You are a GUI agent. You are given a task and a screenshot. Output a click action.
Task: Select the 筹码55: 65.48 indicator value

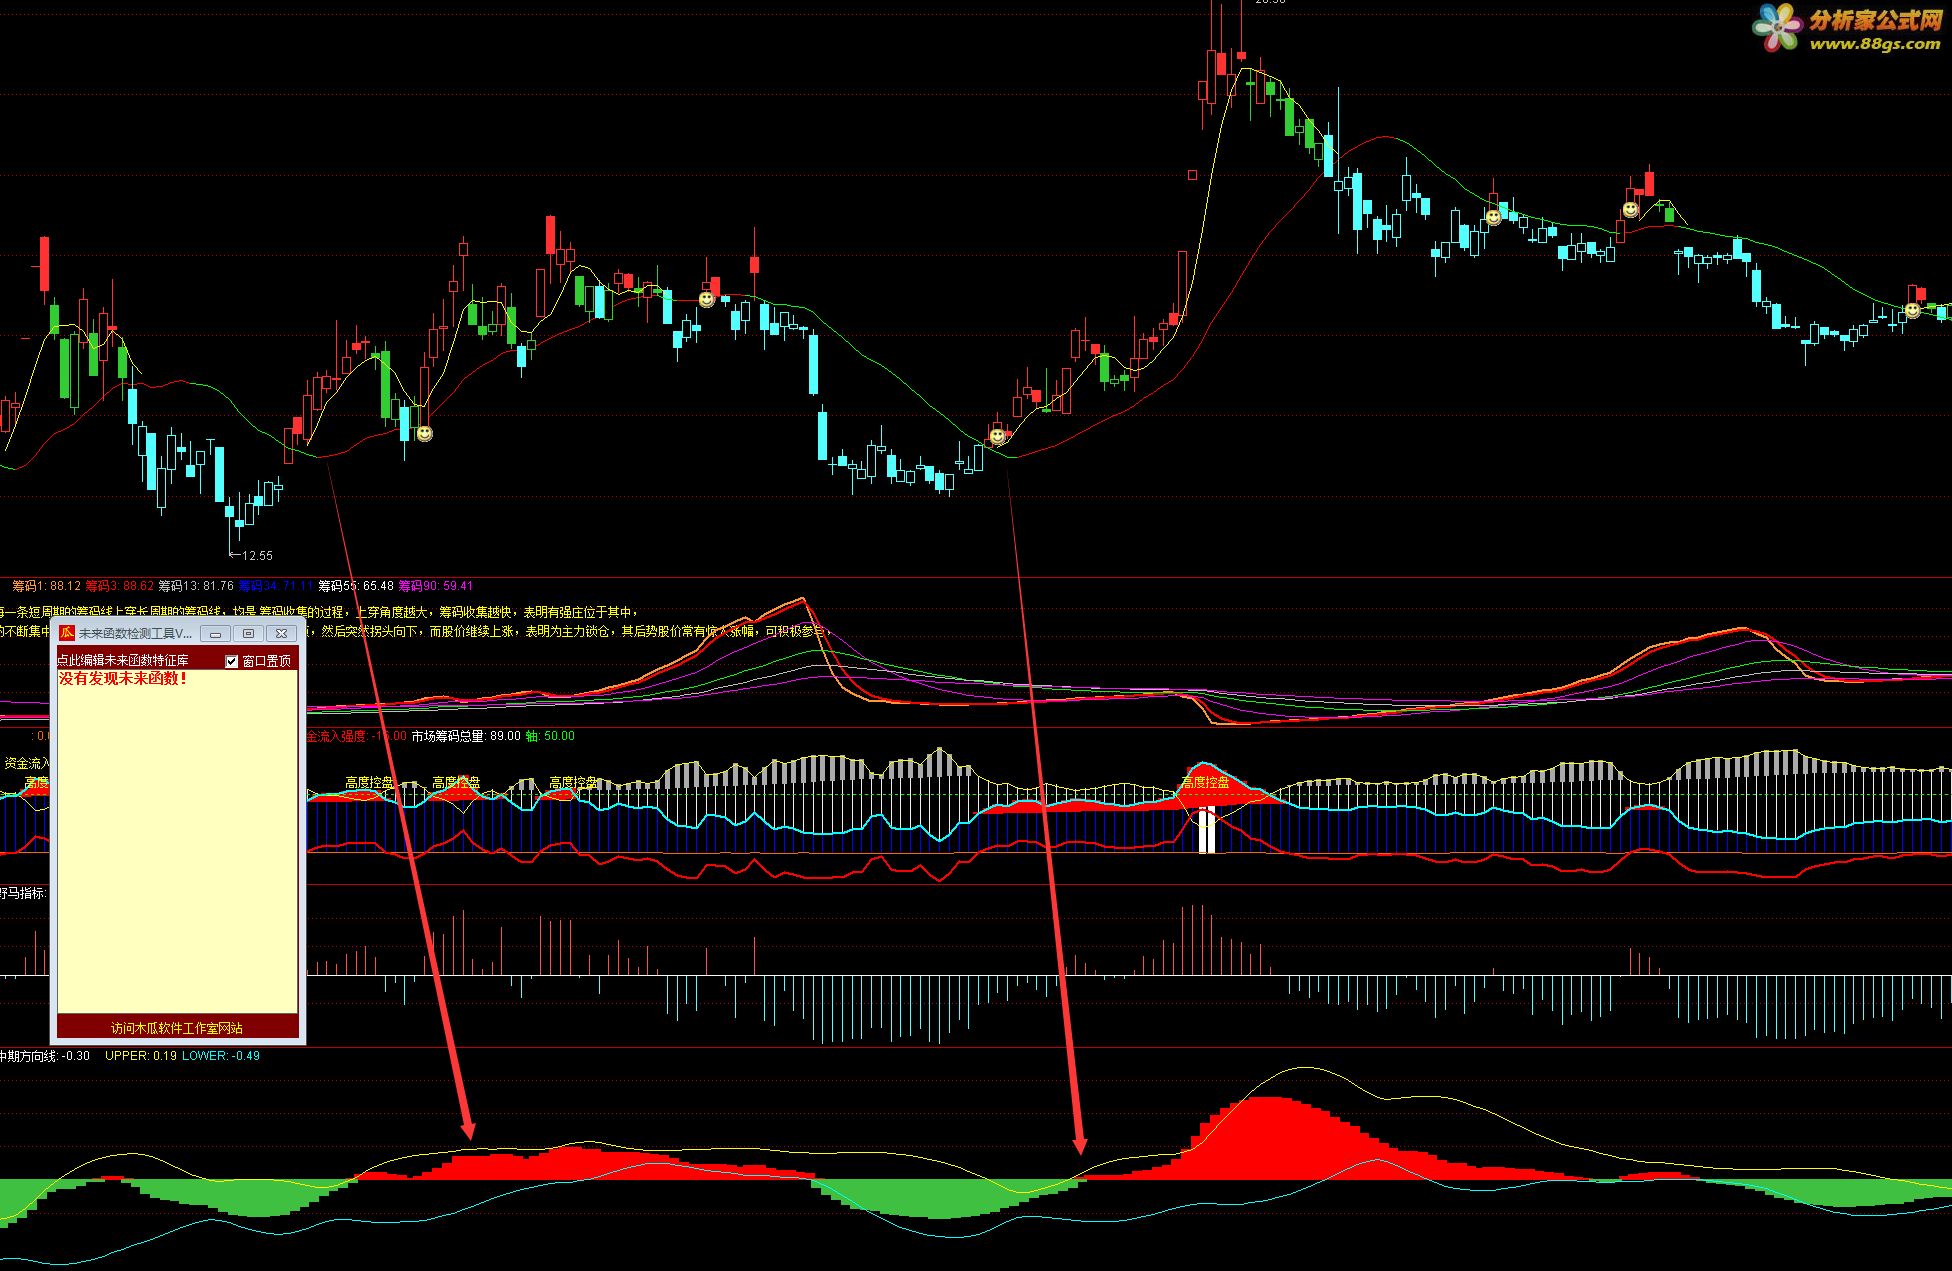356,586
